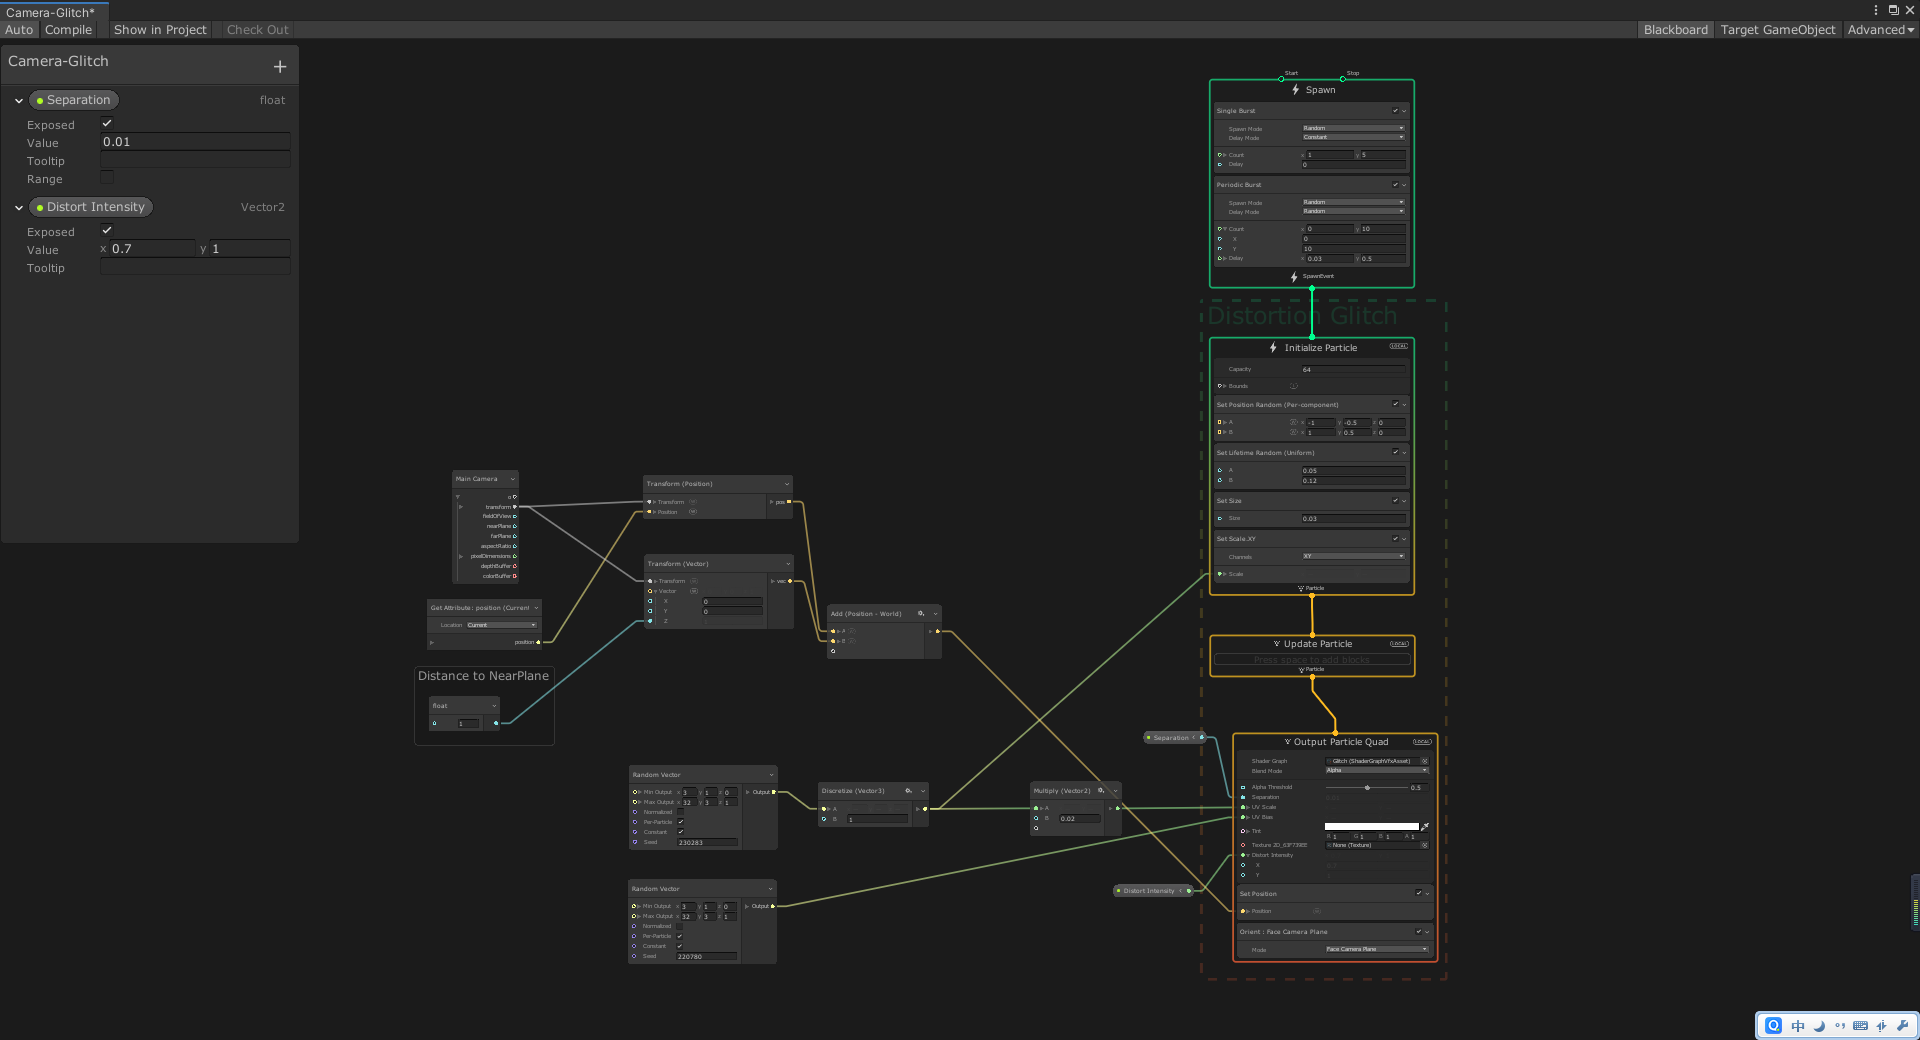The image size is (1920, 1040).
Task: Click the LOCAL badge on Output Particle Quad
Action: tap(1422, 742)
